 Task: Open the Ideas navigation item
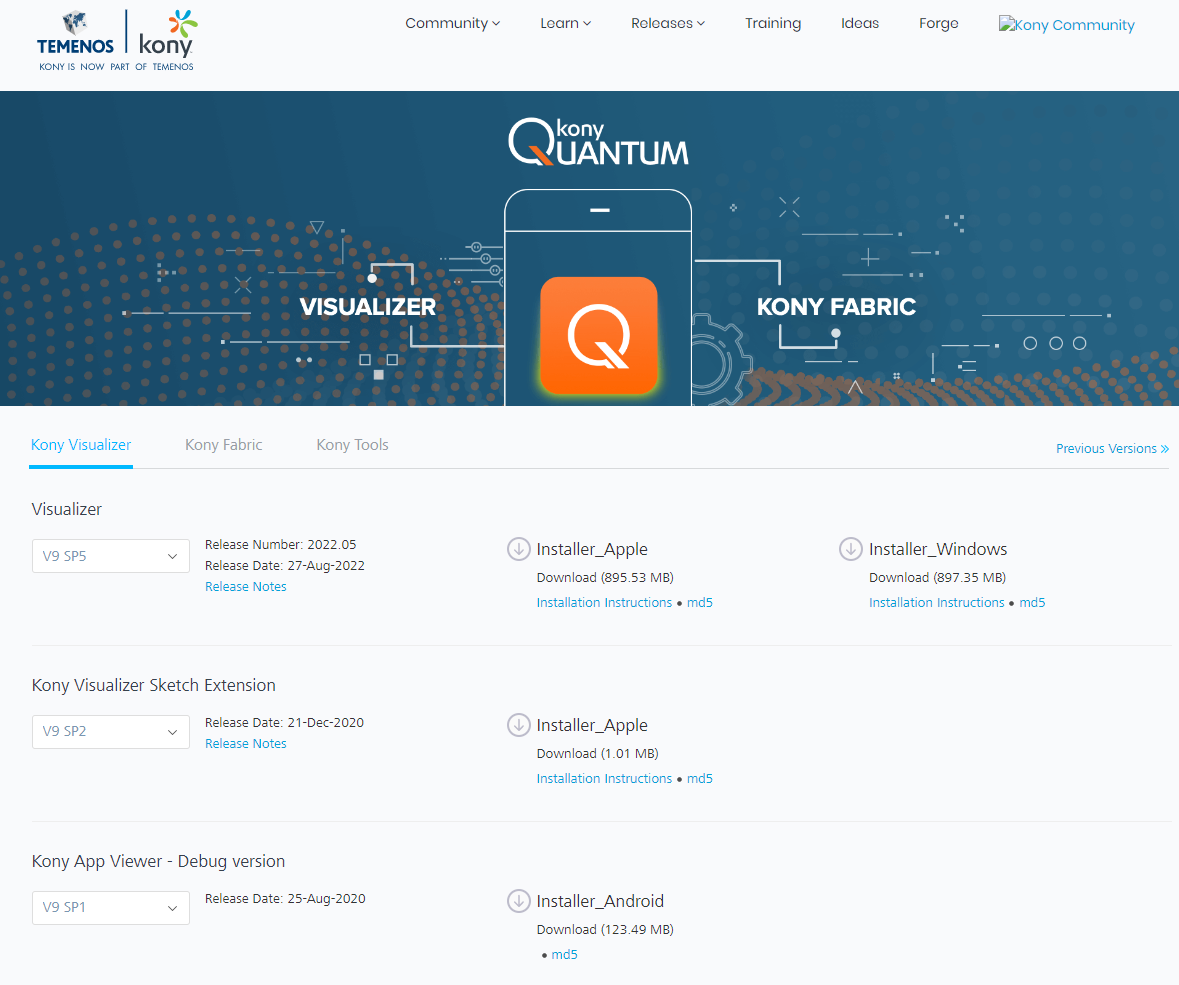click(859, 23)
